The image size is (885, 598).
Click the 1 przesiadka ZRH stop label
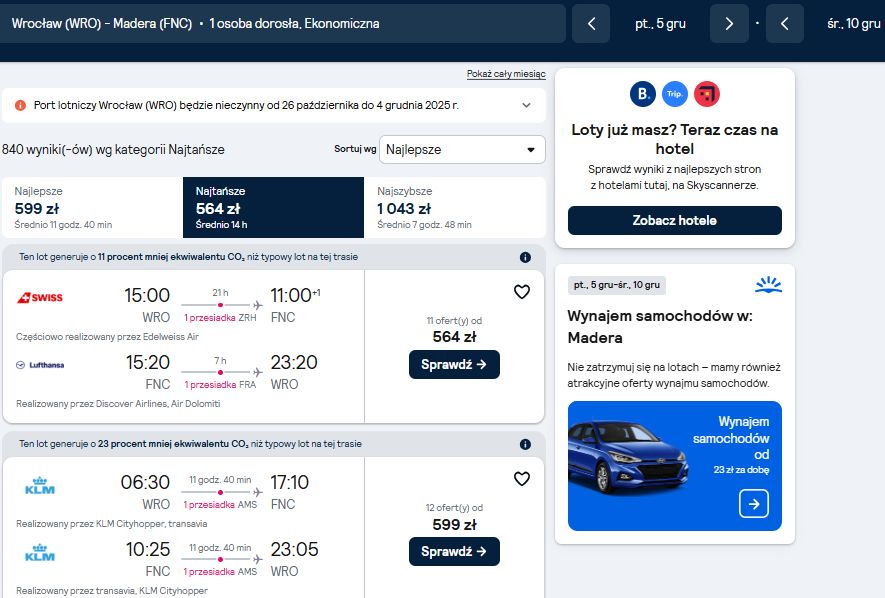(220, 318)
